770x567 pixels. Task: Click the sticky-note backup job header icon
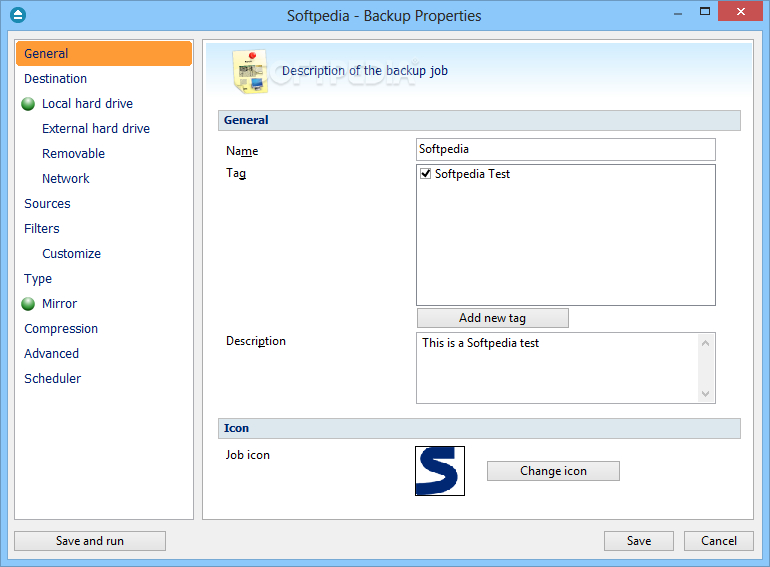coord(250,71)
